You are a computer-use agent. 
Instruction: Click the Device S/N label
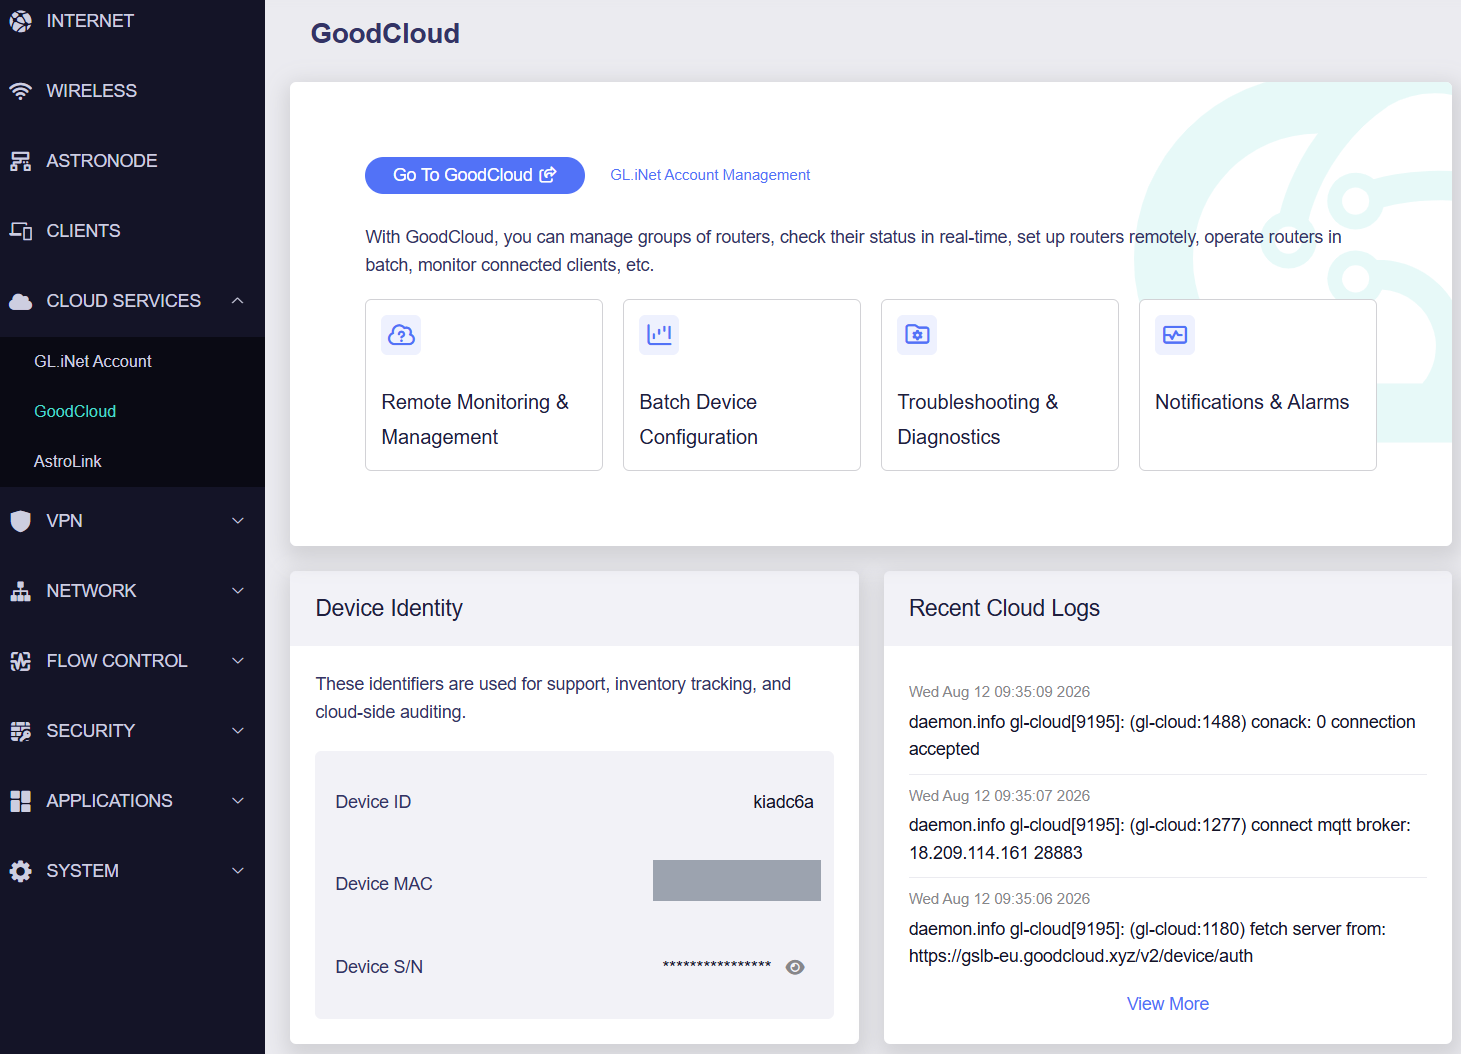(379, 967)
